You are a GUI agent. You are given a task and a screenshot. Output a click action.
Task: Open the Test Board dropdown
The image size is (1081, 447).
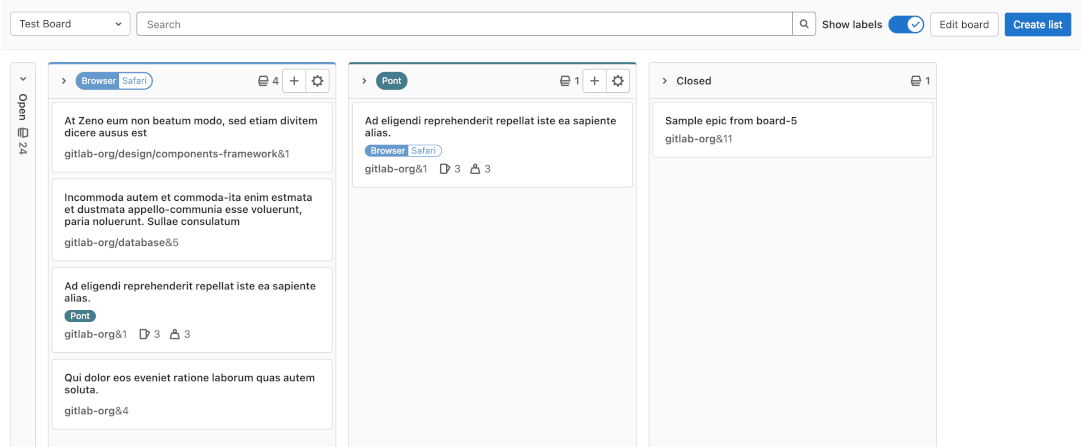70,24
